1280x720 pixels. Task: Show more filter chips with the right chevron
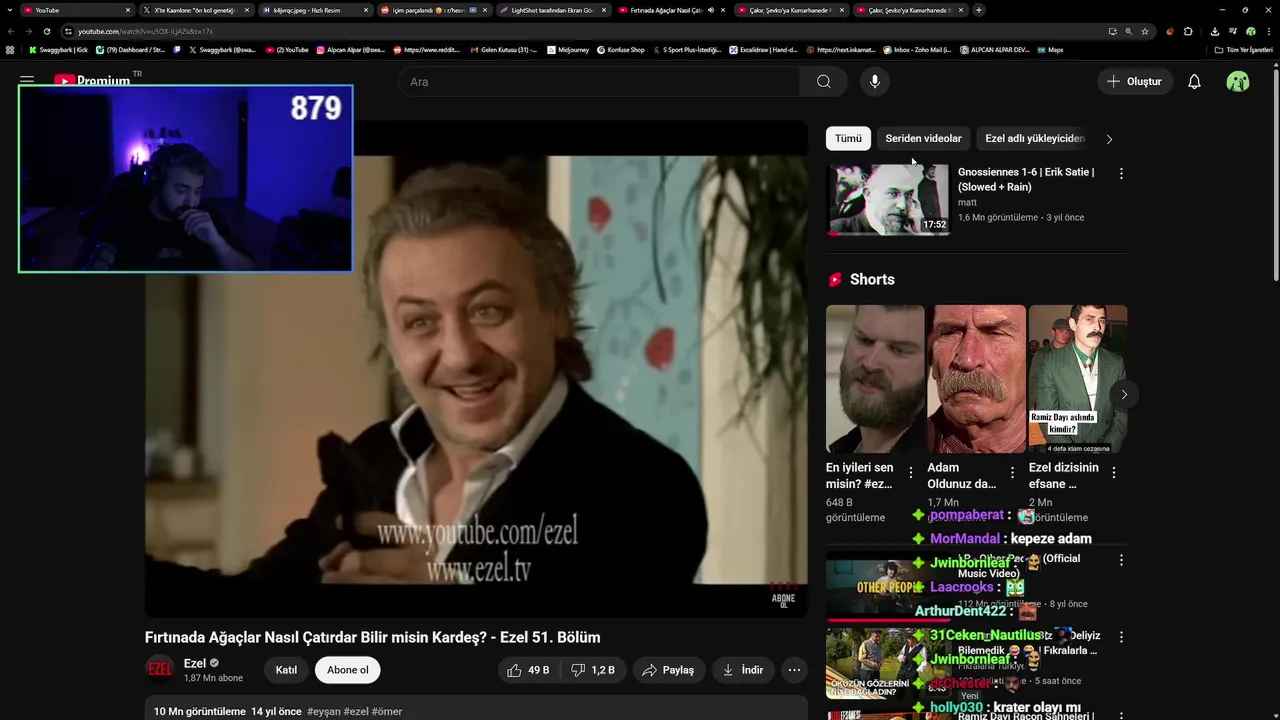[1109, 139]
